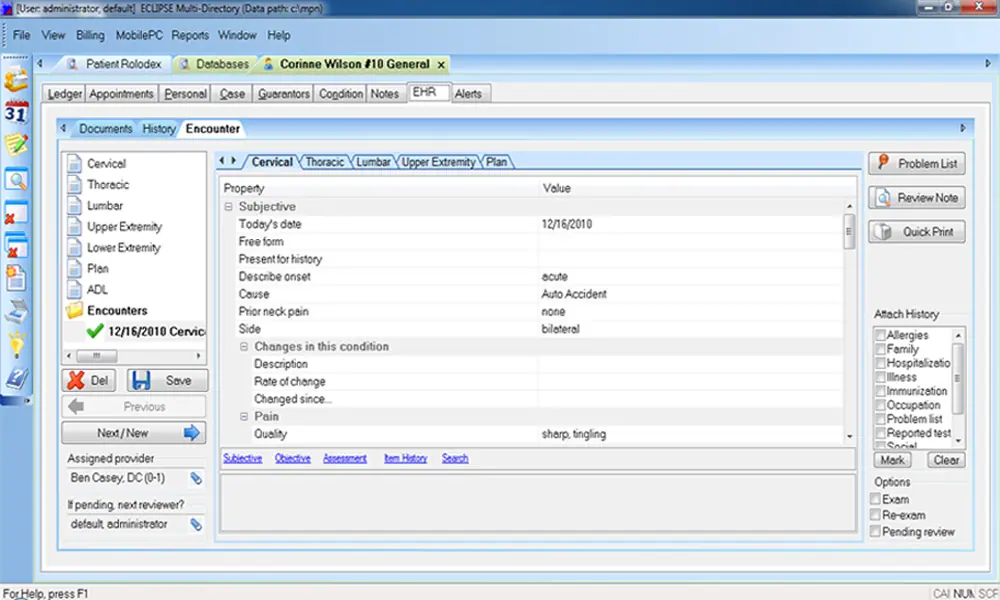Open the Reports menu
This screenshot has height=600, width=1000.
(190, 35)
